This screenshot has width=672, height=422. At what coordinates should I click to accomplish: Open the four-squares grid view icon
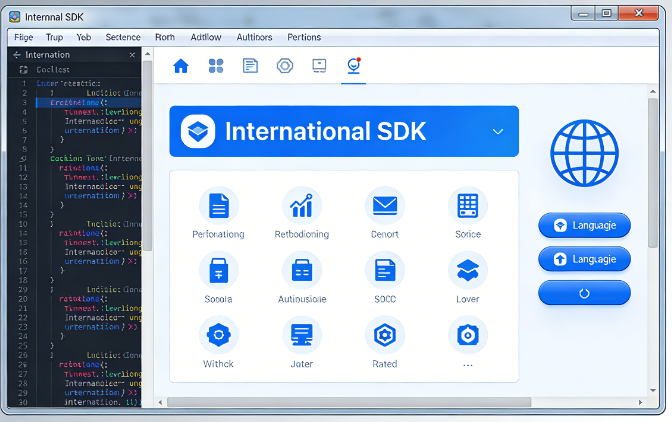(x=216, y=66)
